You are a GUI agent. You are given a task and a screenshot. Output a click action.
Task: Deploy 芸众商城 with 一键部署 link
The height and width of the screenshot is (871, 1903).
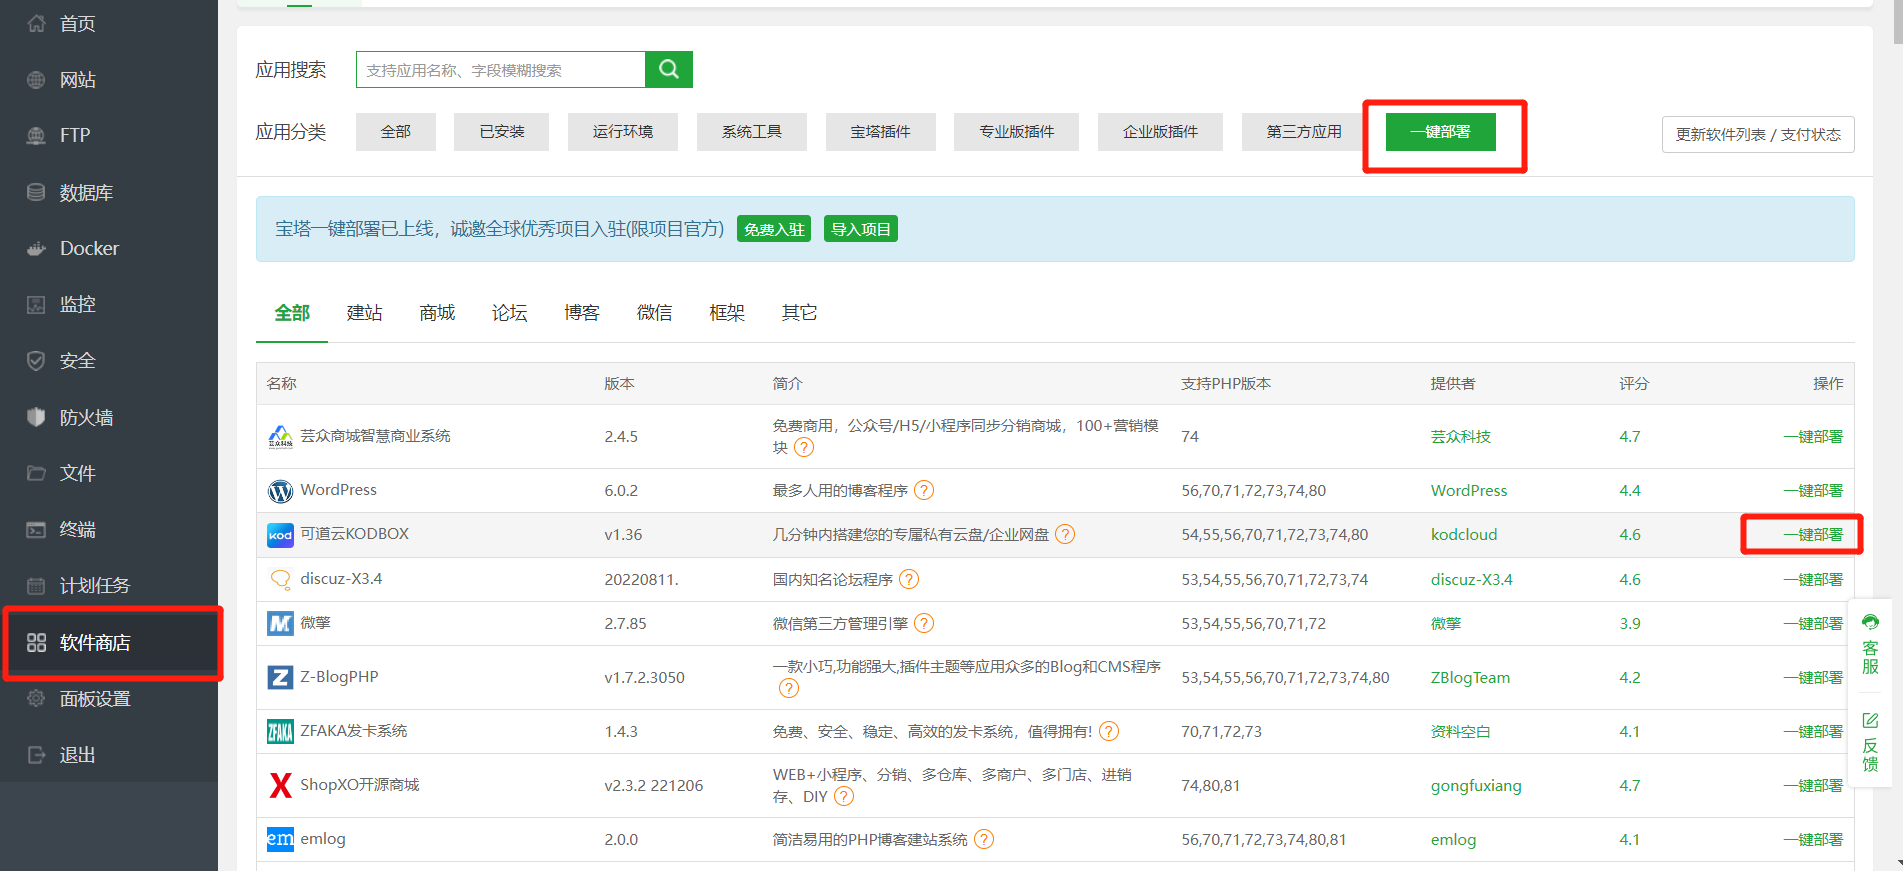1812,437
